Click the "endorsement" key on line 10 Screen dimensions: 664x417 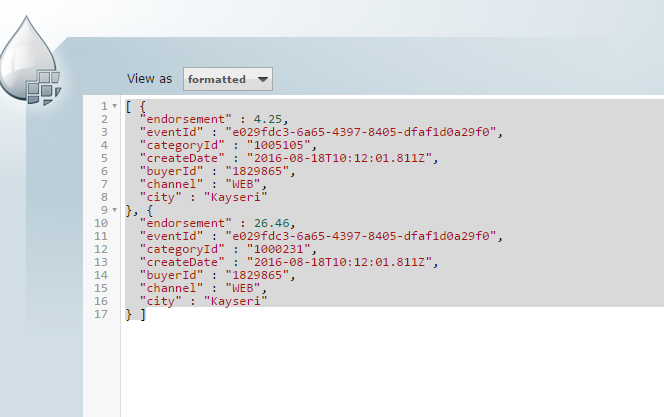click(x=185, y=223)
